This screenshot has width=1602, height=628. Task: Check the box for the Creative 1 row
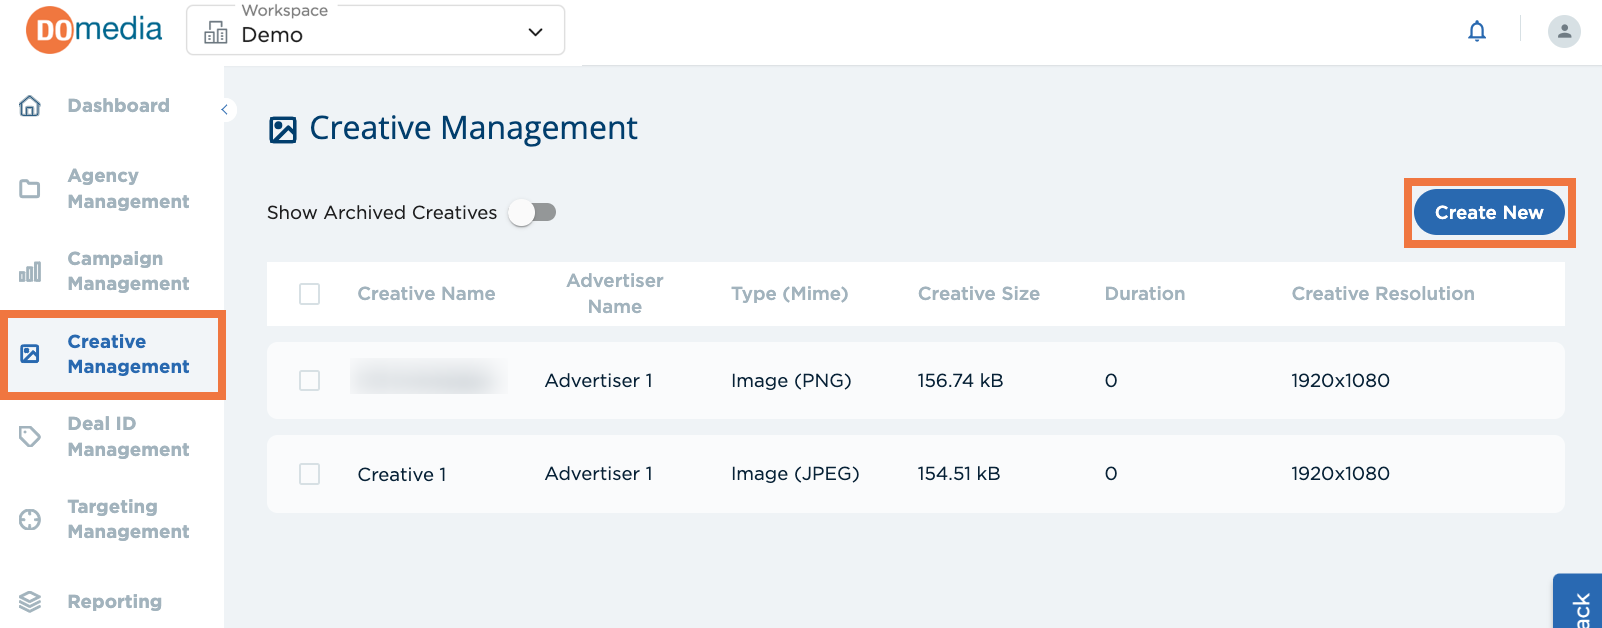pos(310,474)
